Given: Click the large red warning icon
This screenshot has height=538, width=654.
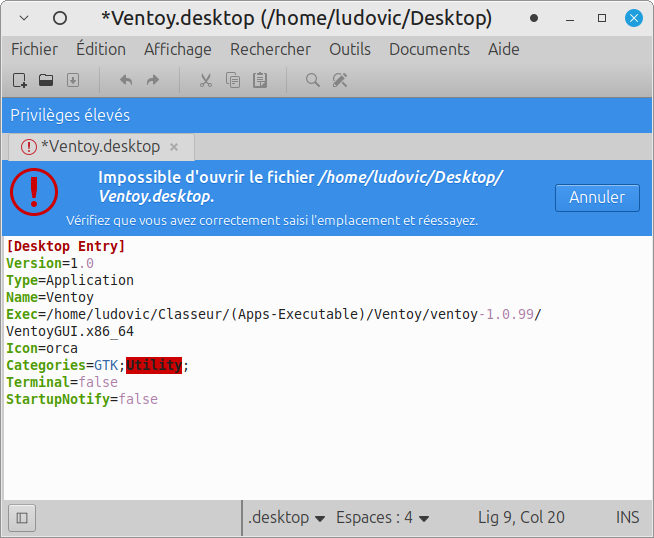Looking at the screenshot, I should [x=34, y=192].
